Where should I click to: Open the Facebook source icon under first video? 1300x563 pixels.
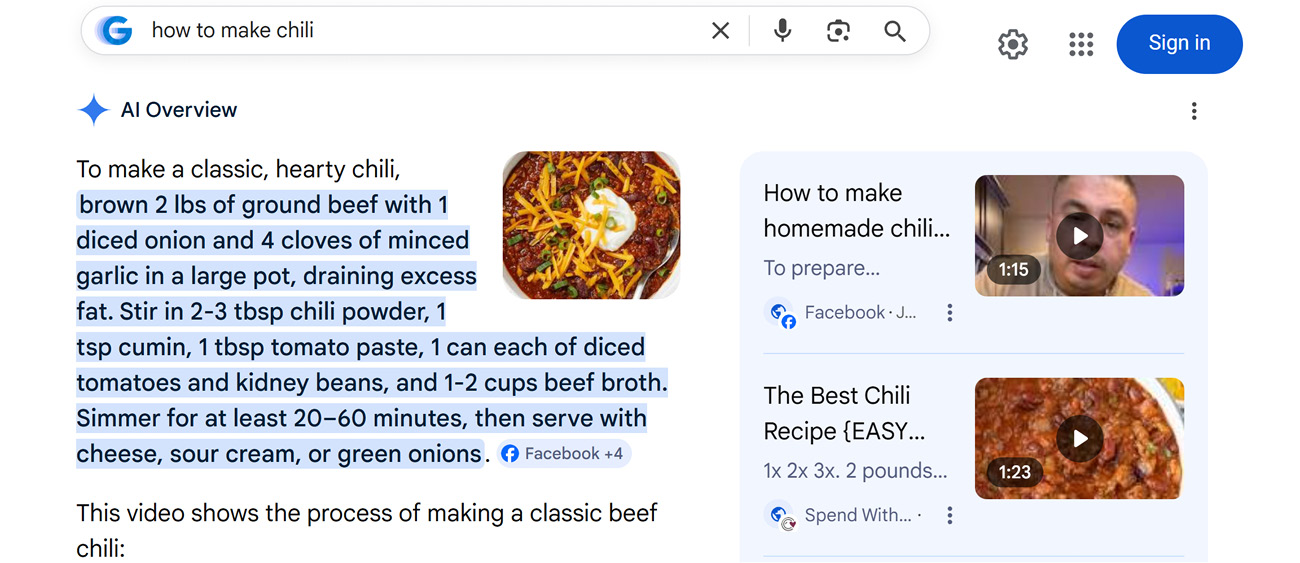point(780,313)
